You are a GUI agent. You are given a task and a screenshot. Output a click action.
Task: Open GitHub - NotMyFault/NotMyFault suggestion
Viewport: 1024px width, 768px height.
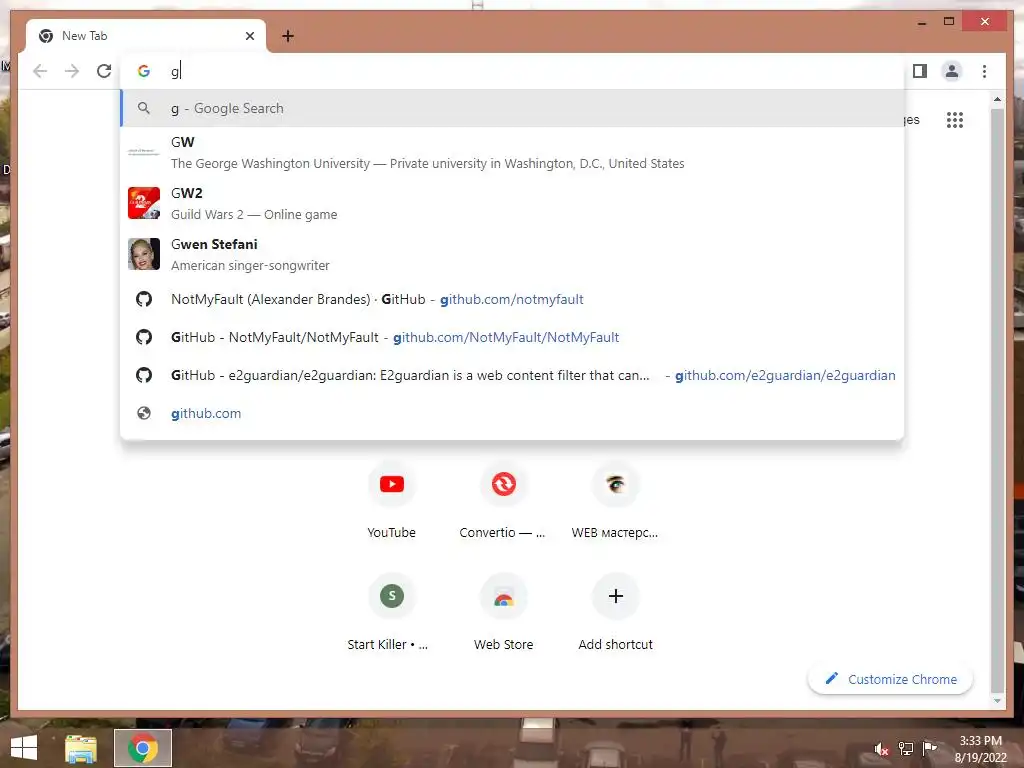tap(512, 337)
